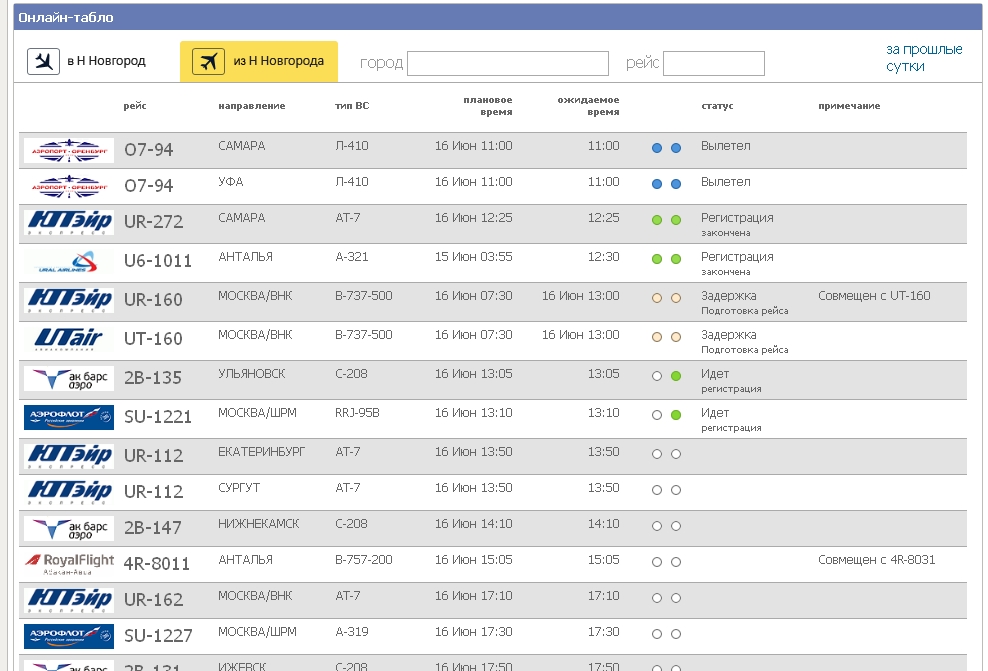Click the 'тип ВС' column header
This screenshot has height=671, width=988.
pyautogui.click(x=352, y=106)
